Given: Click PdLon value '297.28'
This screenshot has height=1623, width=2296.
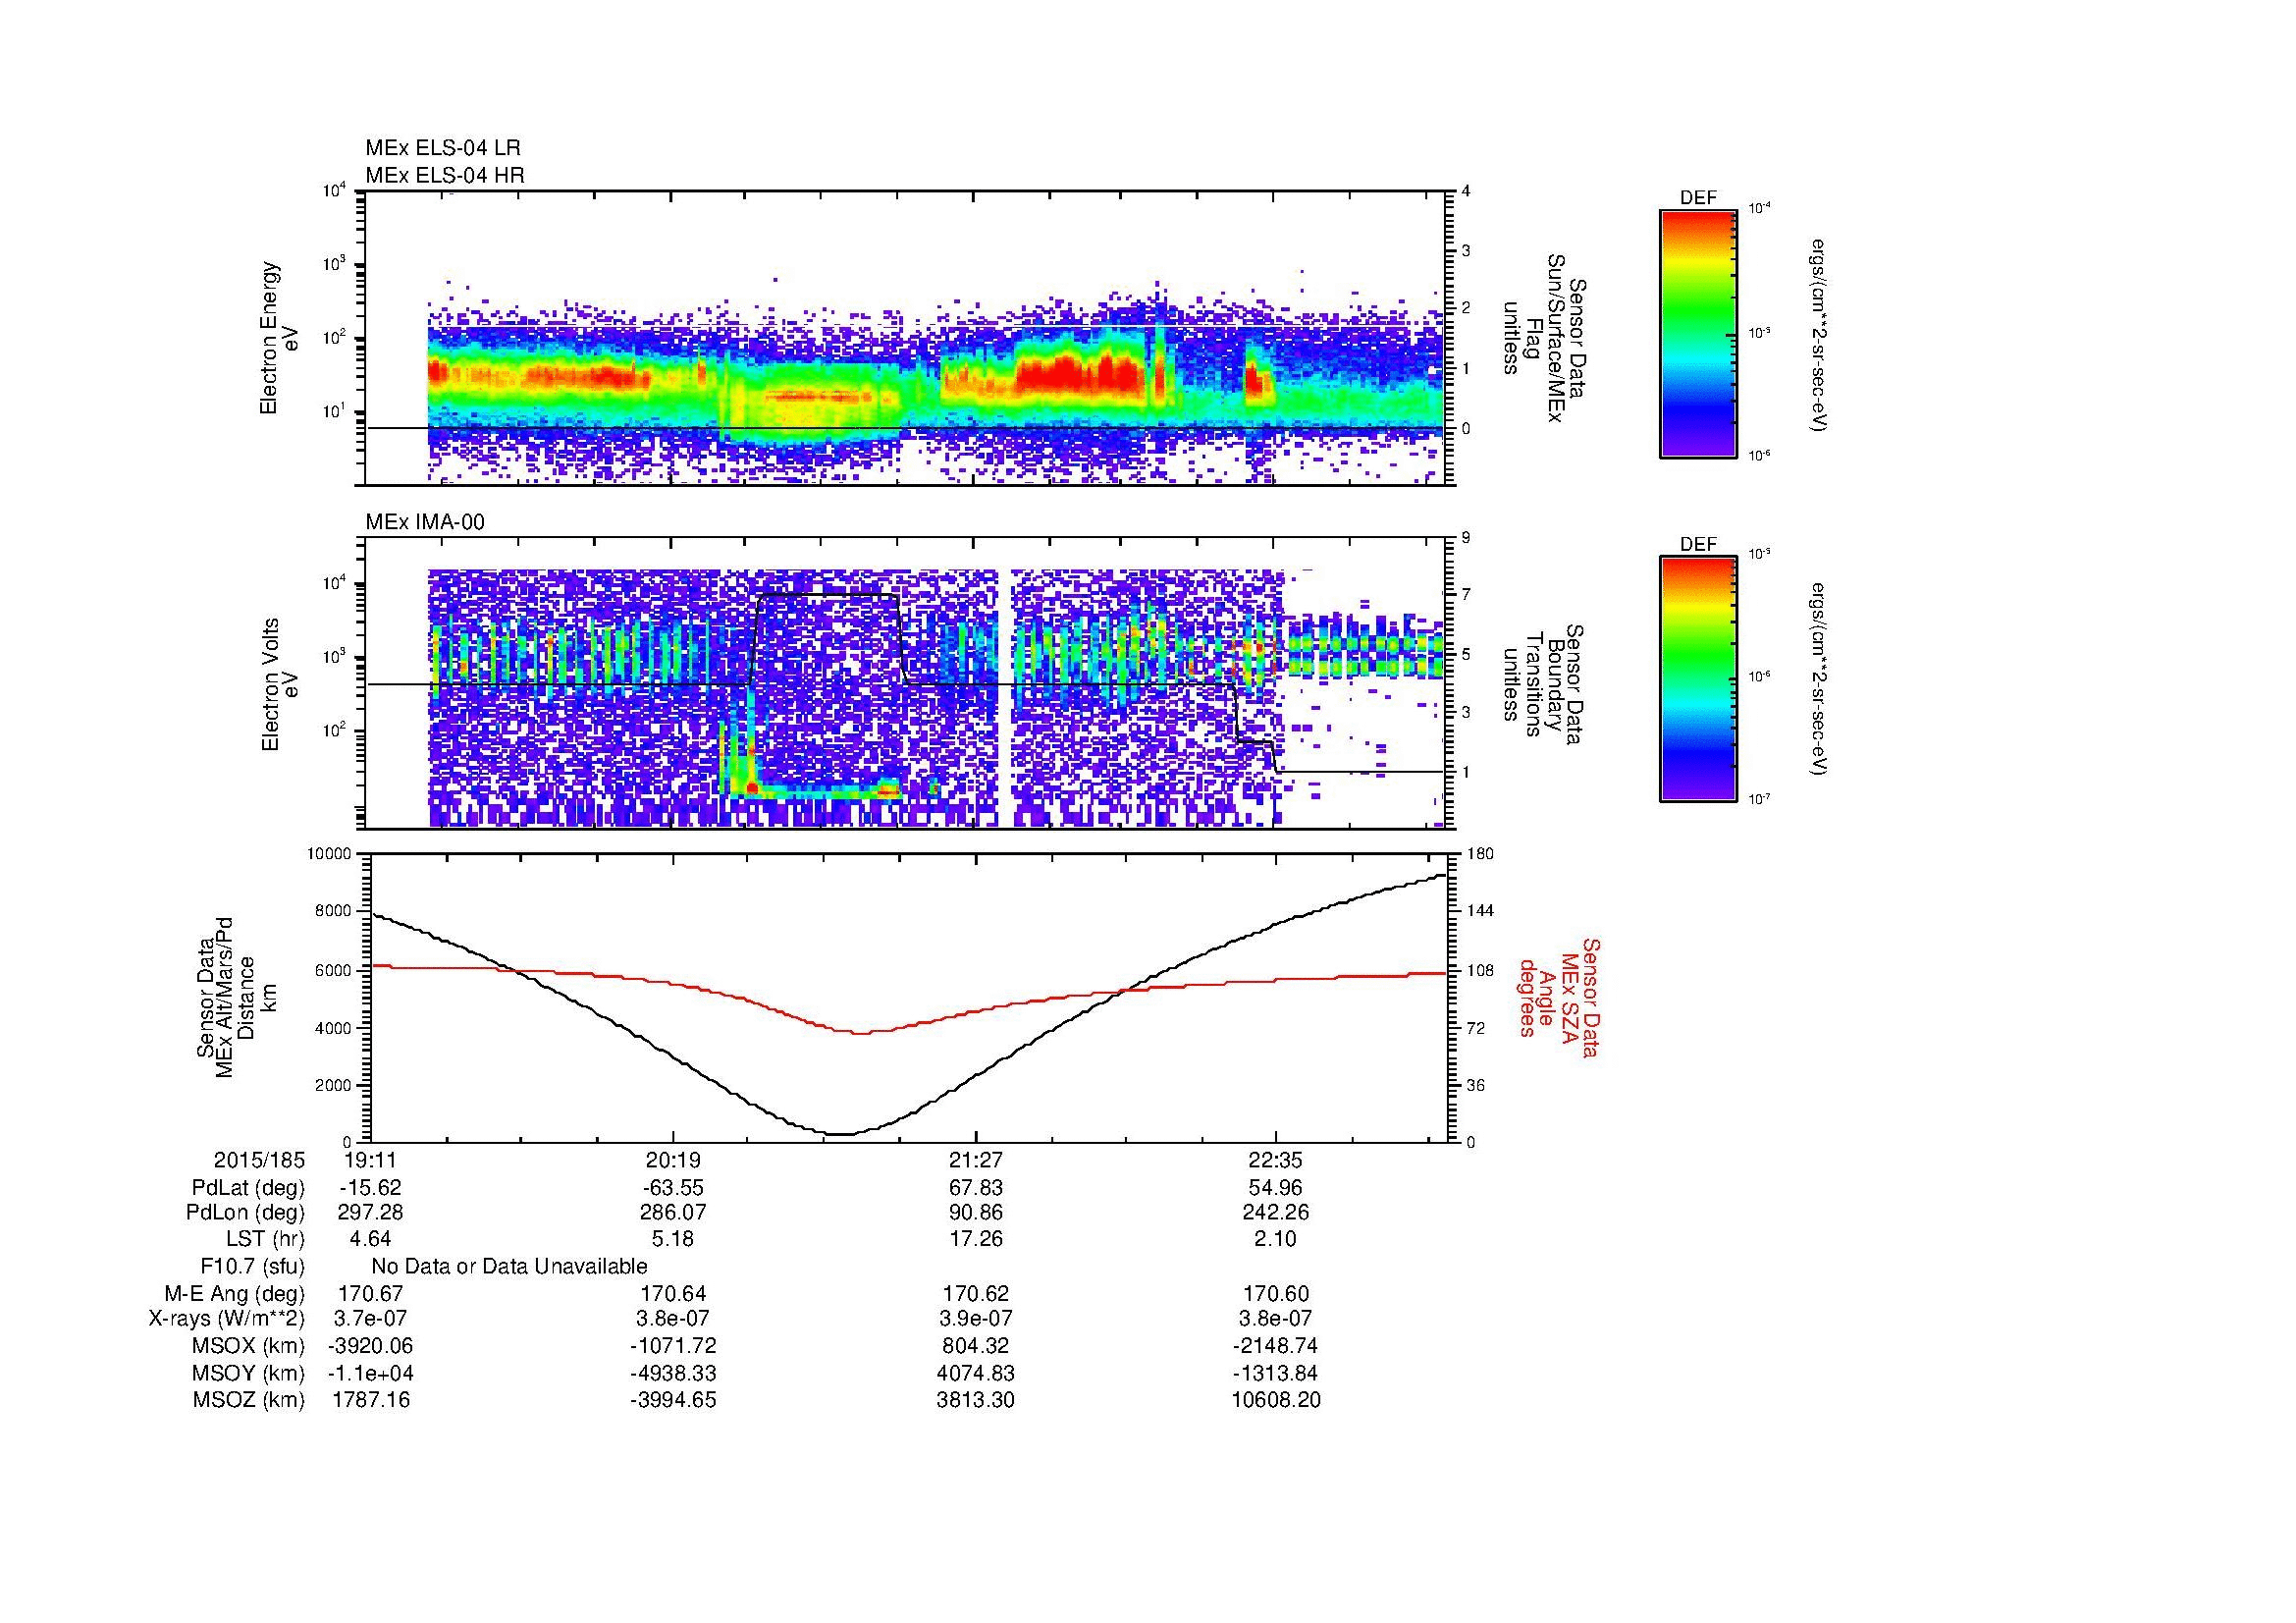Looking at the screenshot, I should tap(371, 1213).
